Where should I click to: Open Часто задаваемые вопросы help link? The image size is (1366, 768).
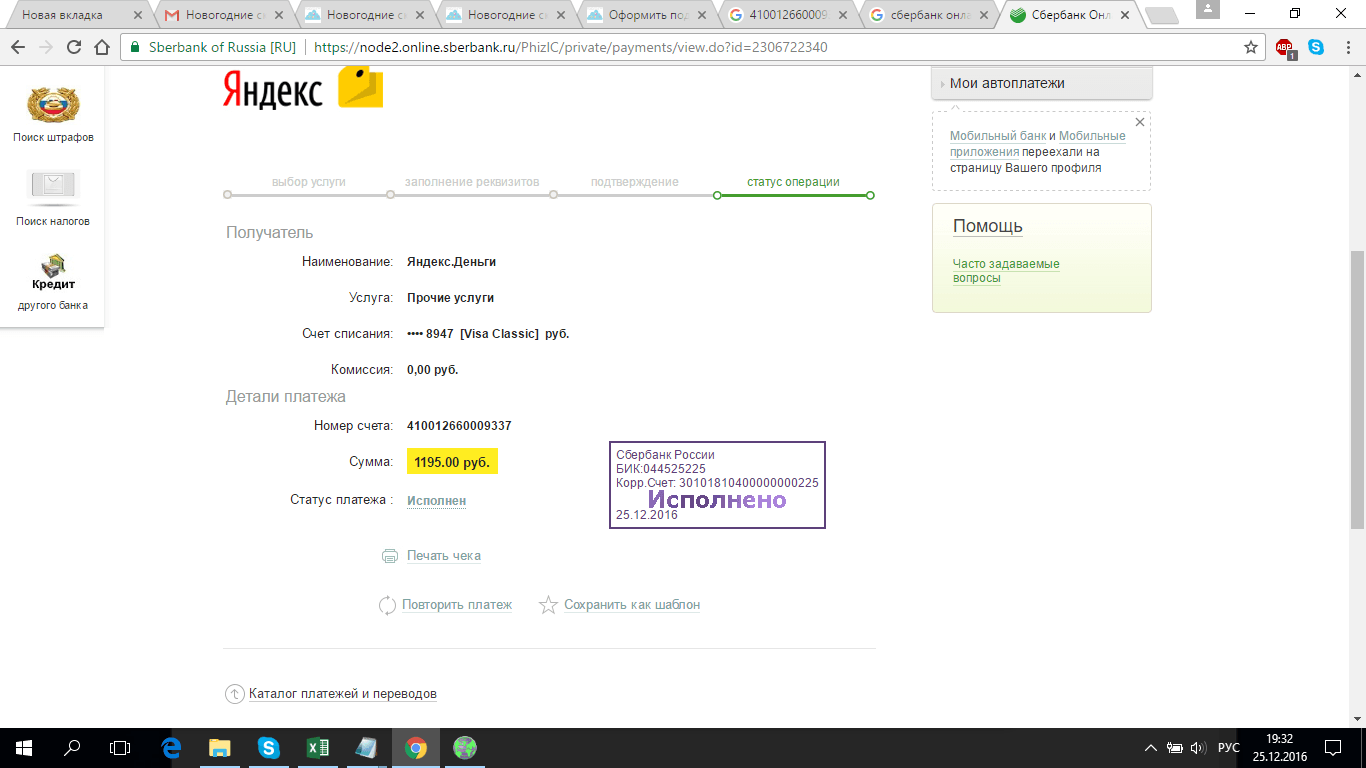[x=1006, y=271]
